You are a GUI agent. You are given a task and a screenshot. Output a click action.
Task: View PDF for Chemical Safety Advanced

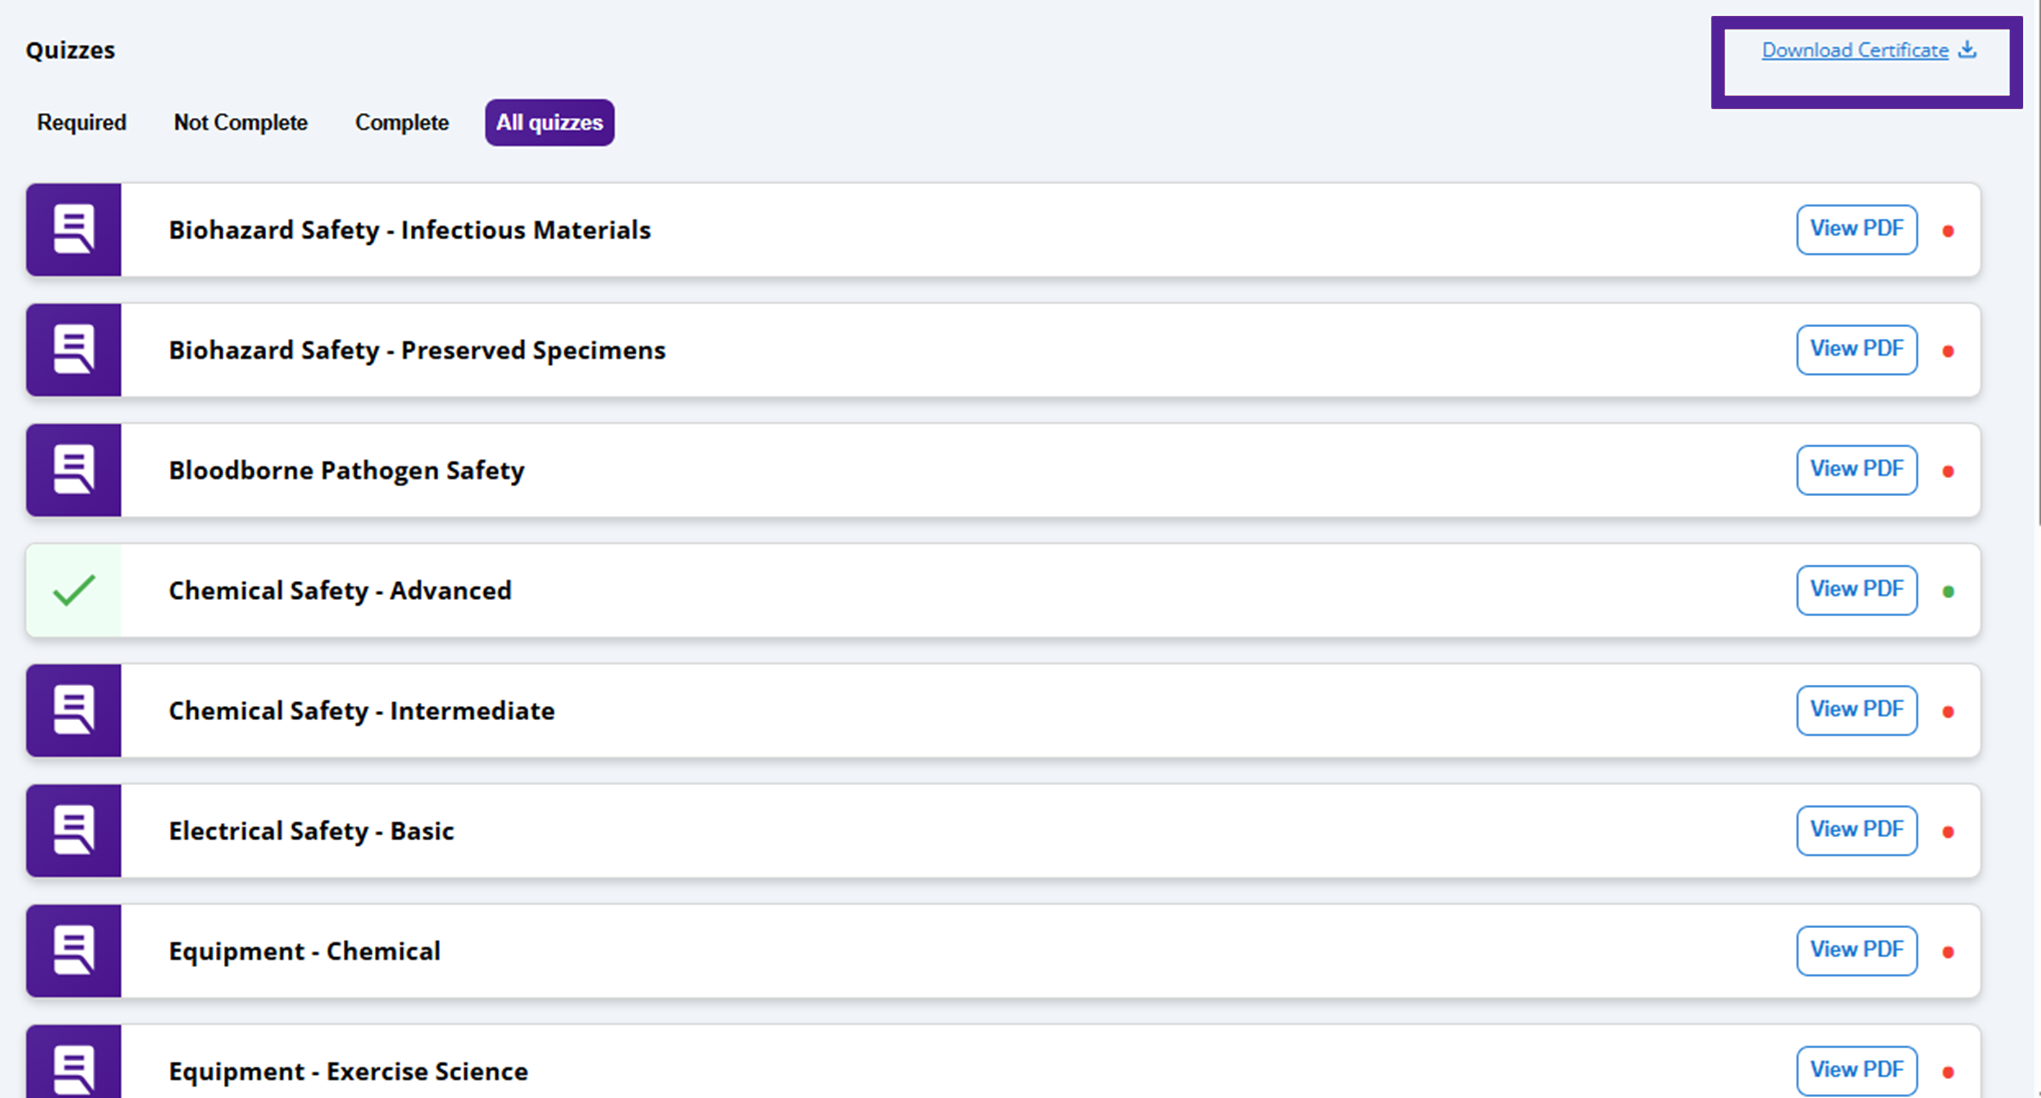1856,589
